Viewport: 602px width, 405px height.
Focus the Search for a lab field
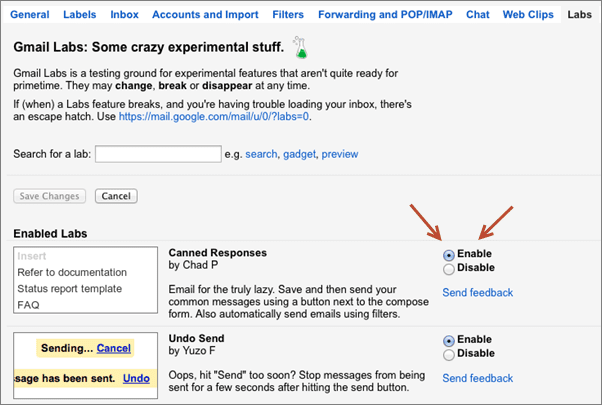tap(158, 154)
